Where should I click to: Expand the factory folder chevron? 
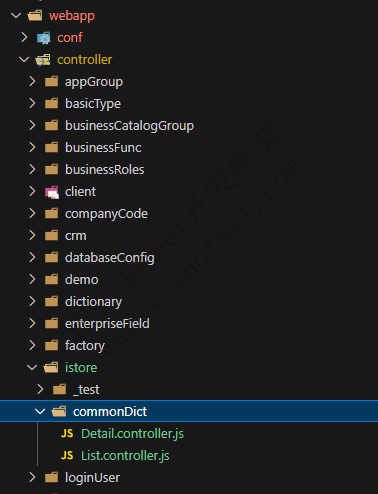point(32,345)
